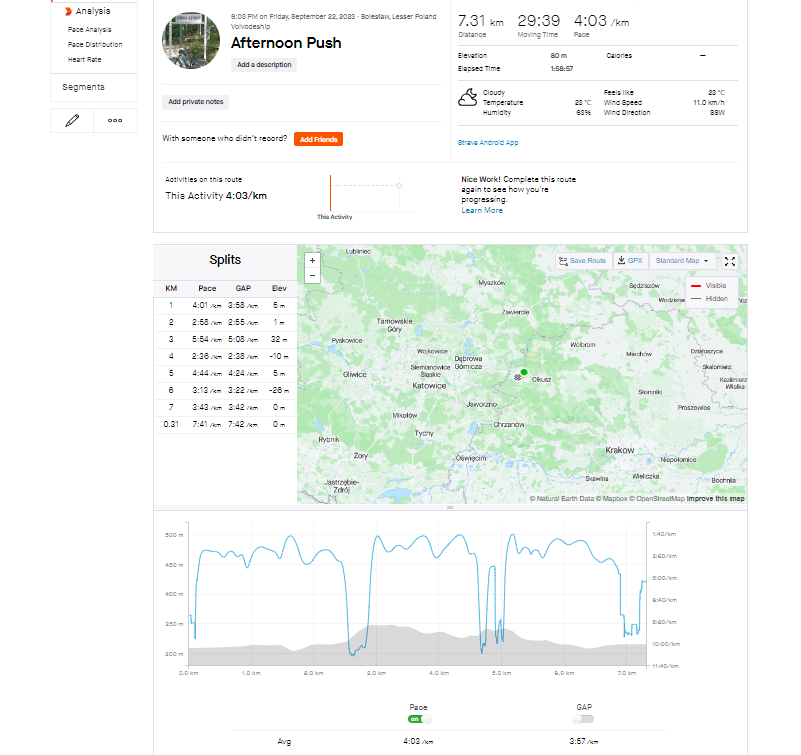The height and width of the screenshot is (755, 801).
Task: Download the GPX file
Action: (x=630, y=261)
